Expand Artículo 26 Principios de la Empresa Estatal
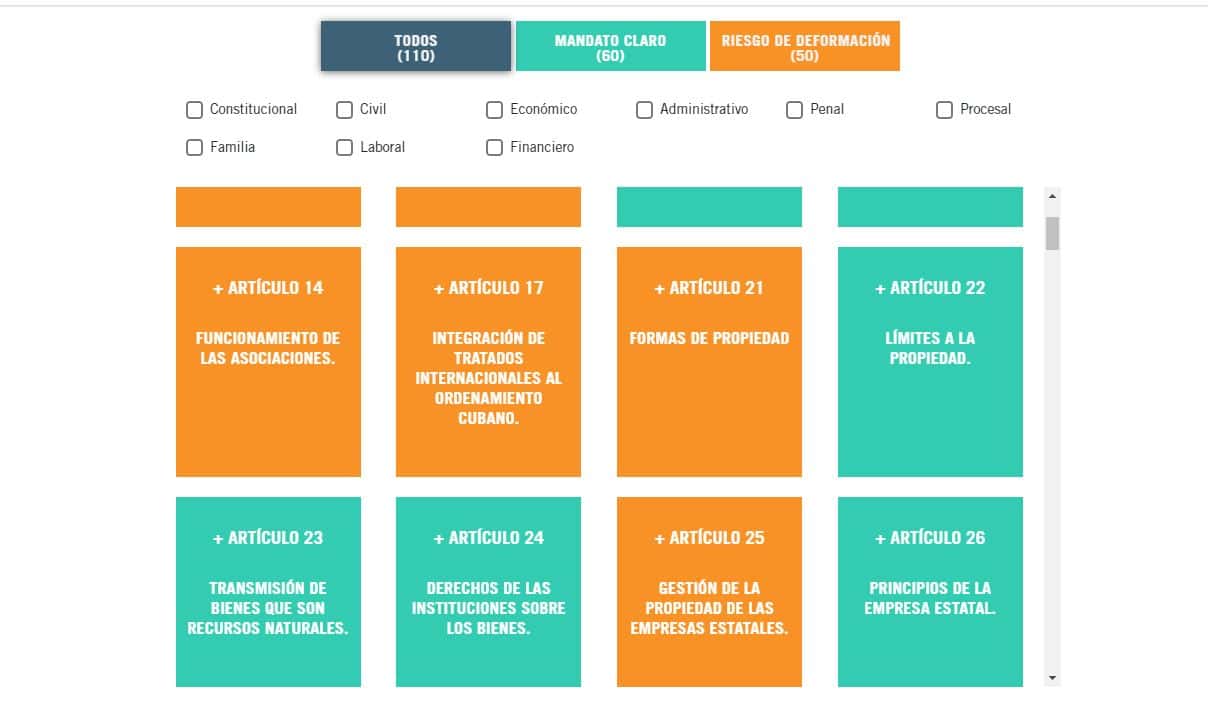The width and height of the screenshot is (1208, 708). [x=930, y=592]
